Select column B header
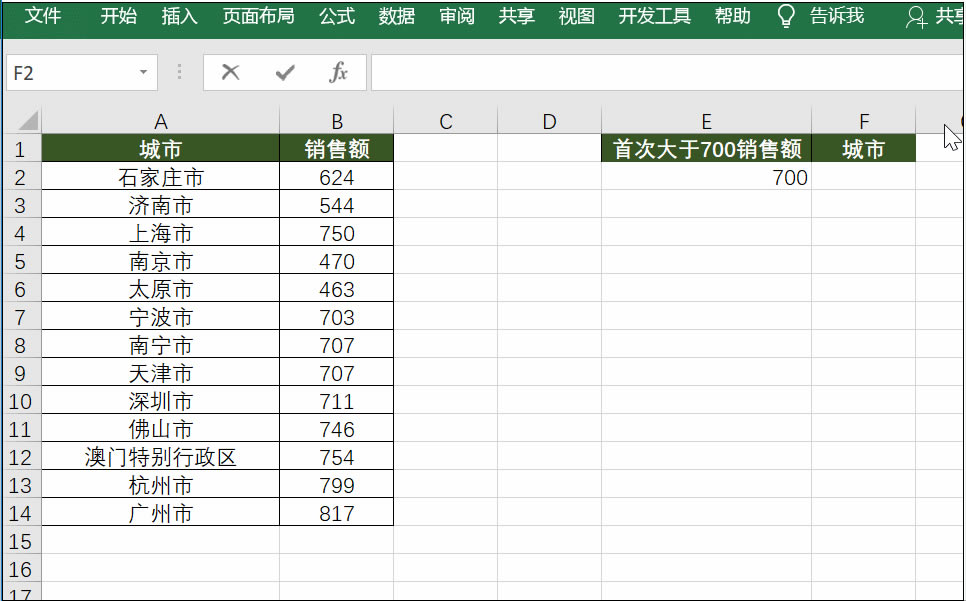 [336, 120]
